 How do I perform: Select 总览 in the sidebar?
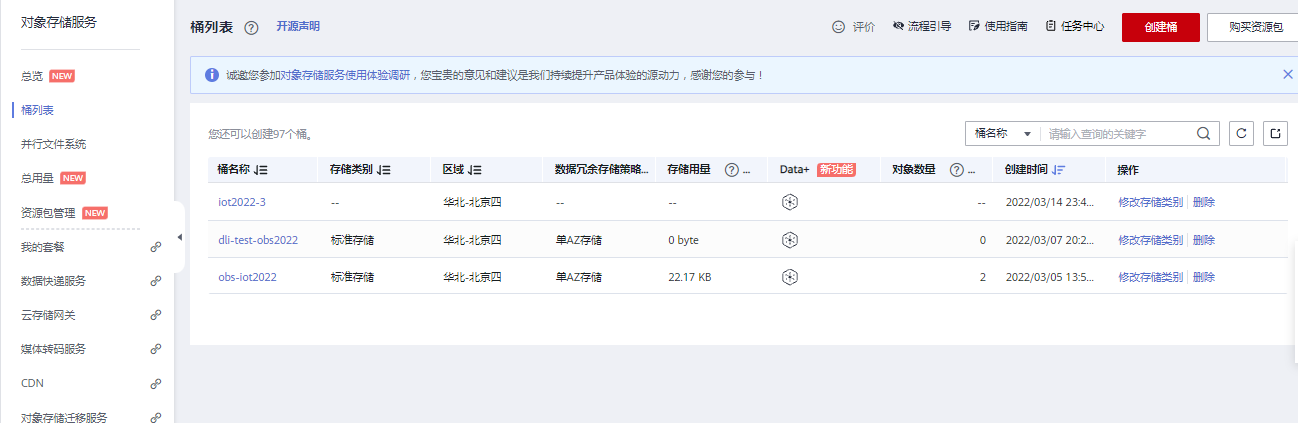point(32,76)
